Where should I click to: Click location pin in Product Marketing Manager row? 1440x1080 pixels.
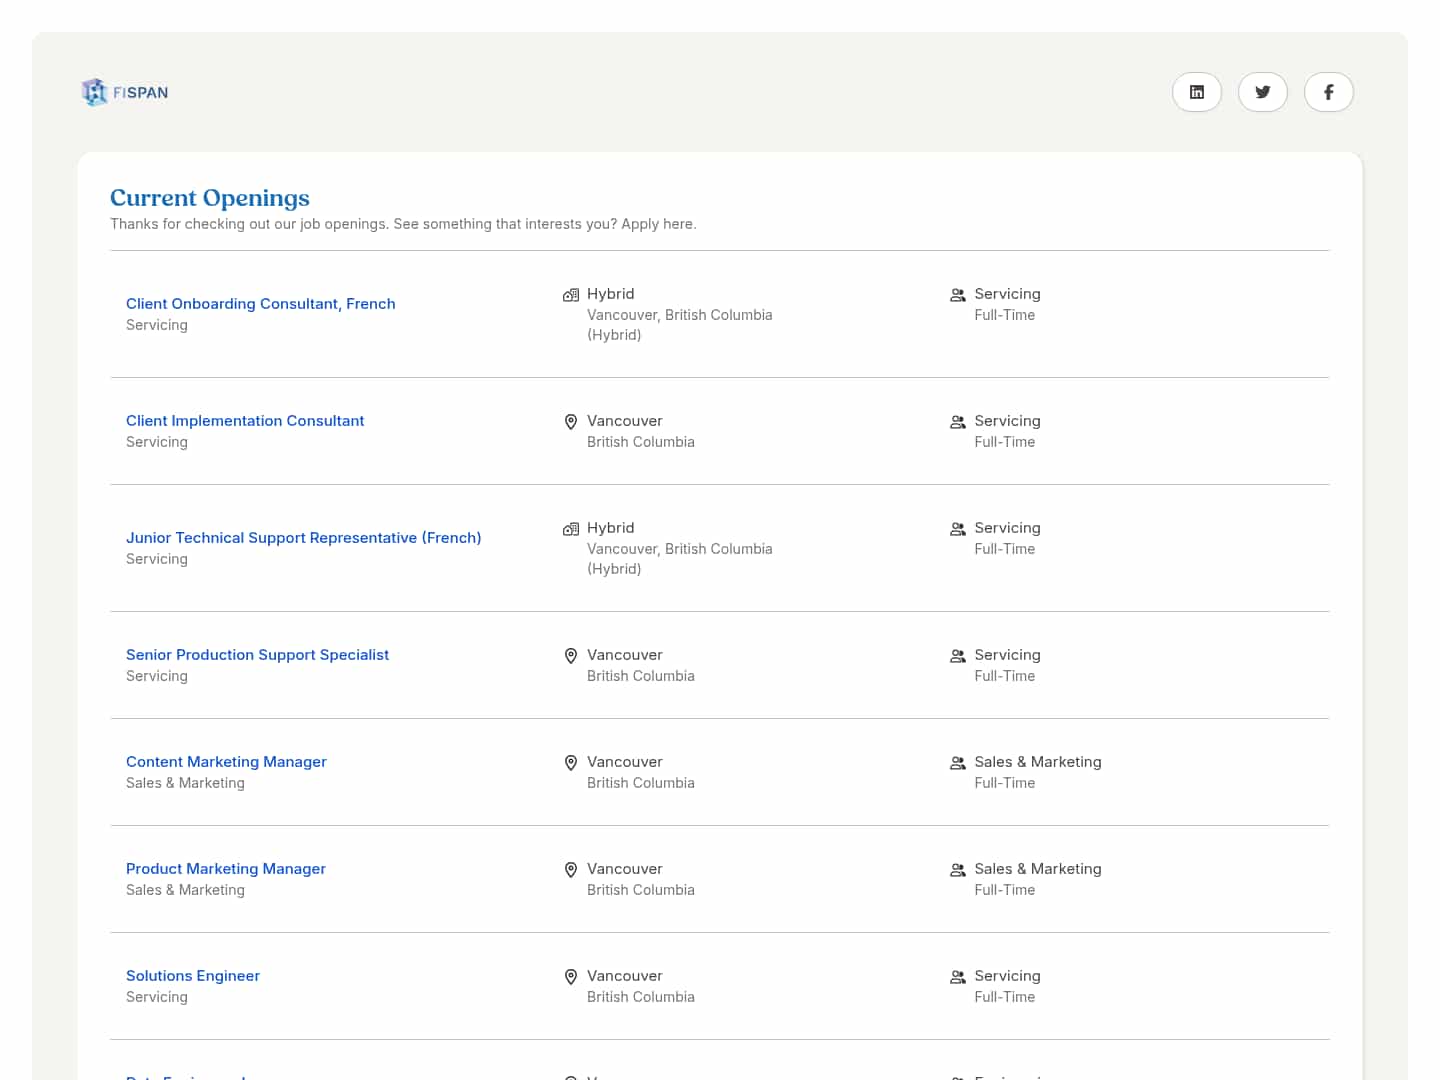[571, 870]
